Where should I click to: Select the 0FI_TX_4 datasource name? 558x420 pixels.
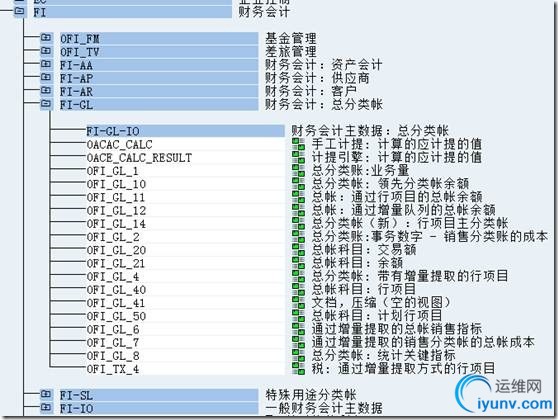point(113,369)
